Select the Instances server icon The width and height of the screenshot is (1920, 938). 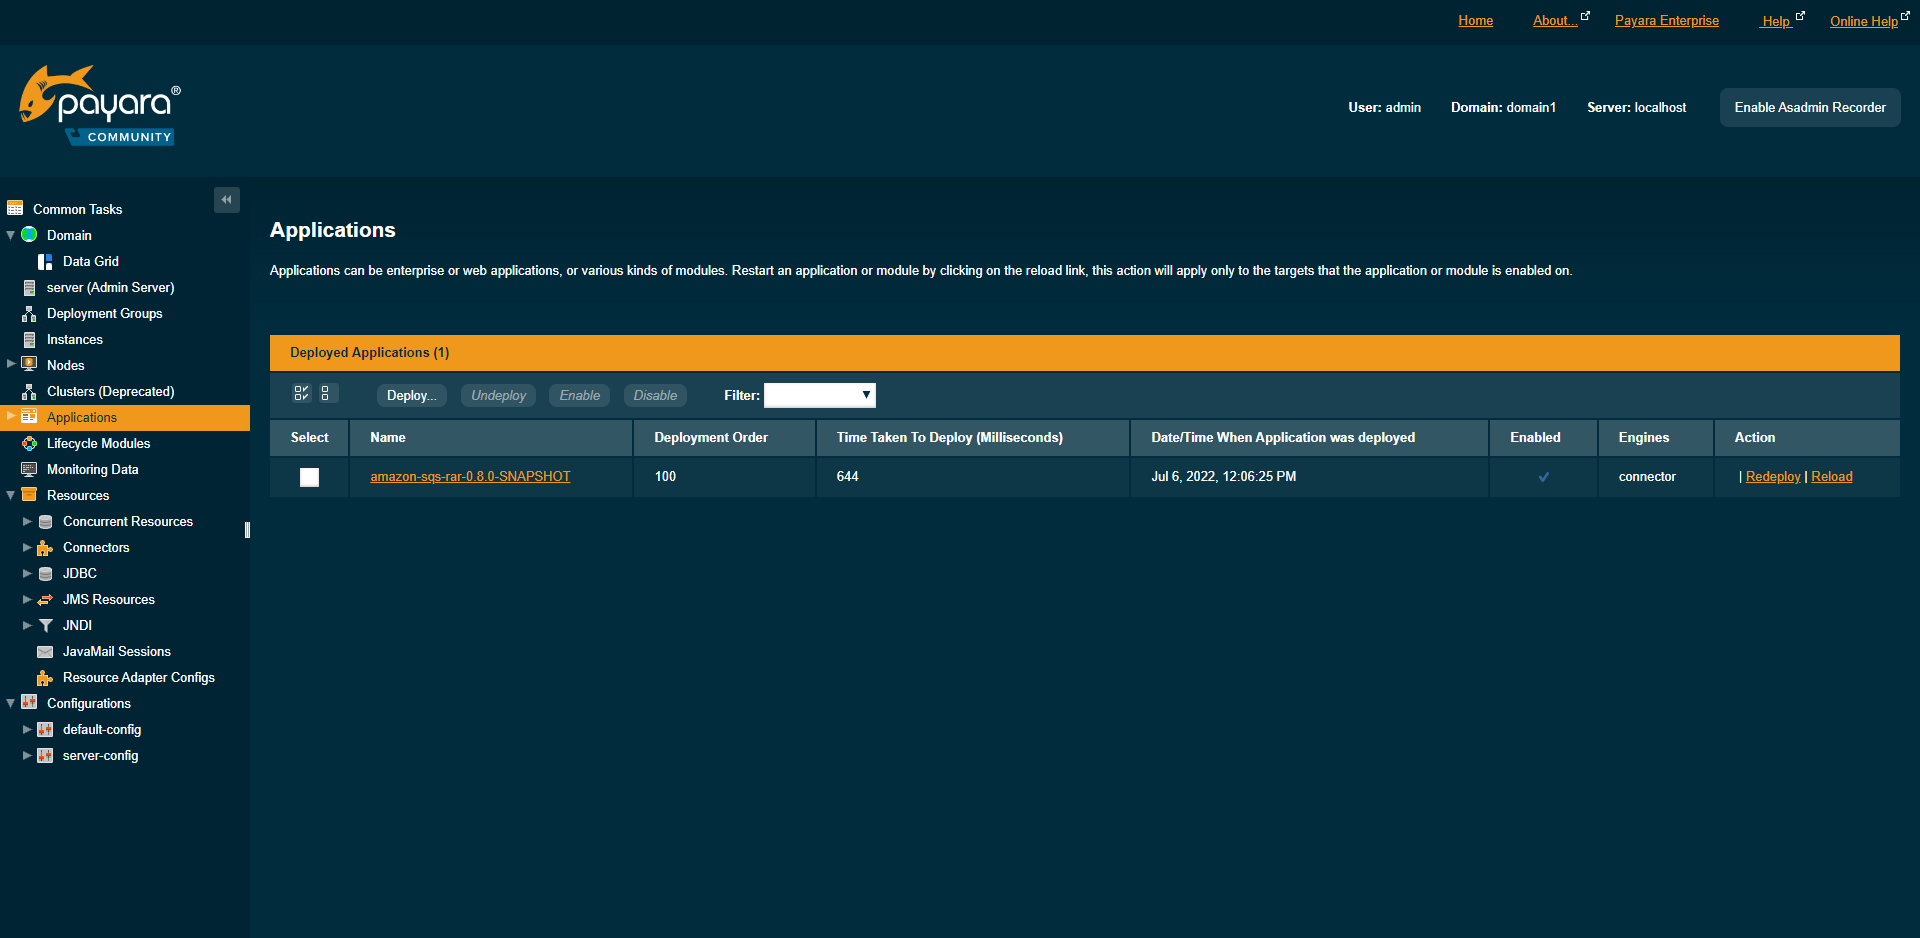pyautogui.click(x=28, y=339)
